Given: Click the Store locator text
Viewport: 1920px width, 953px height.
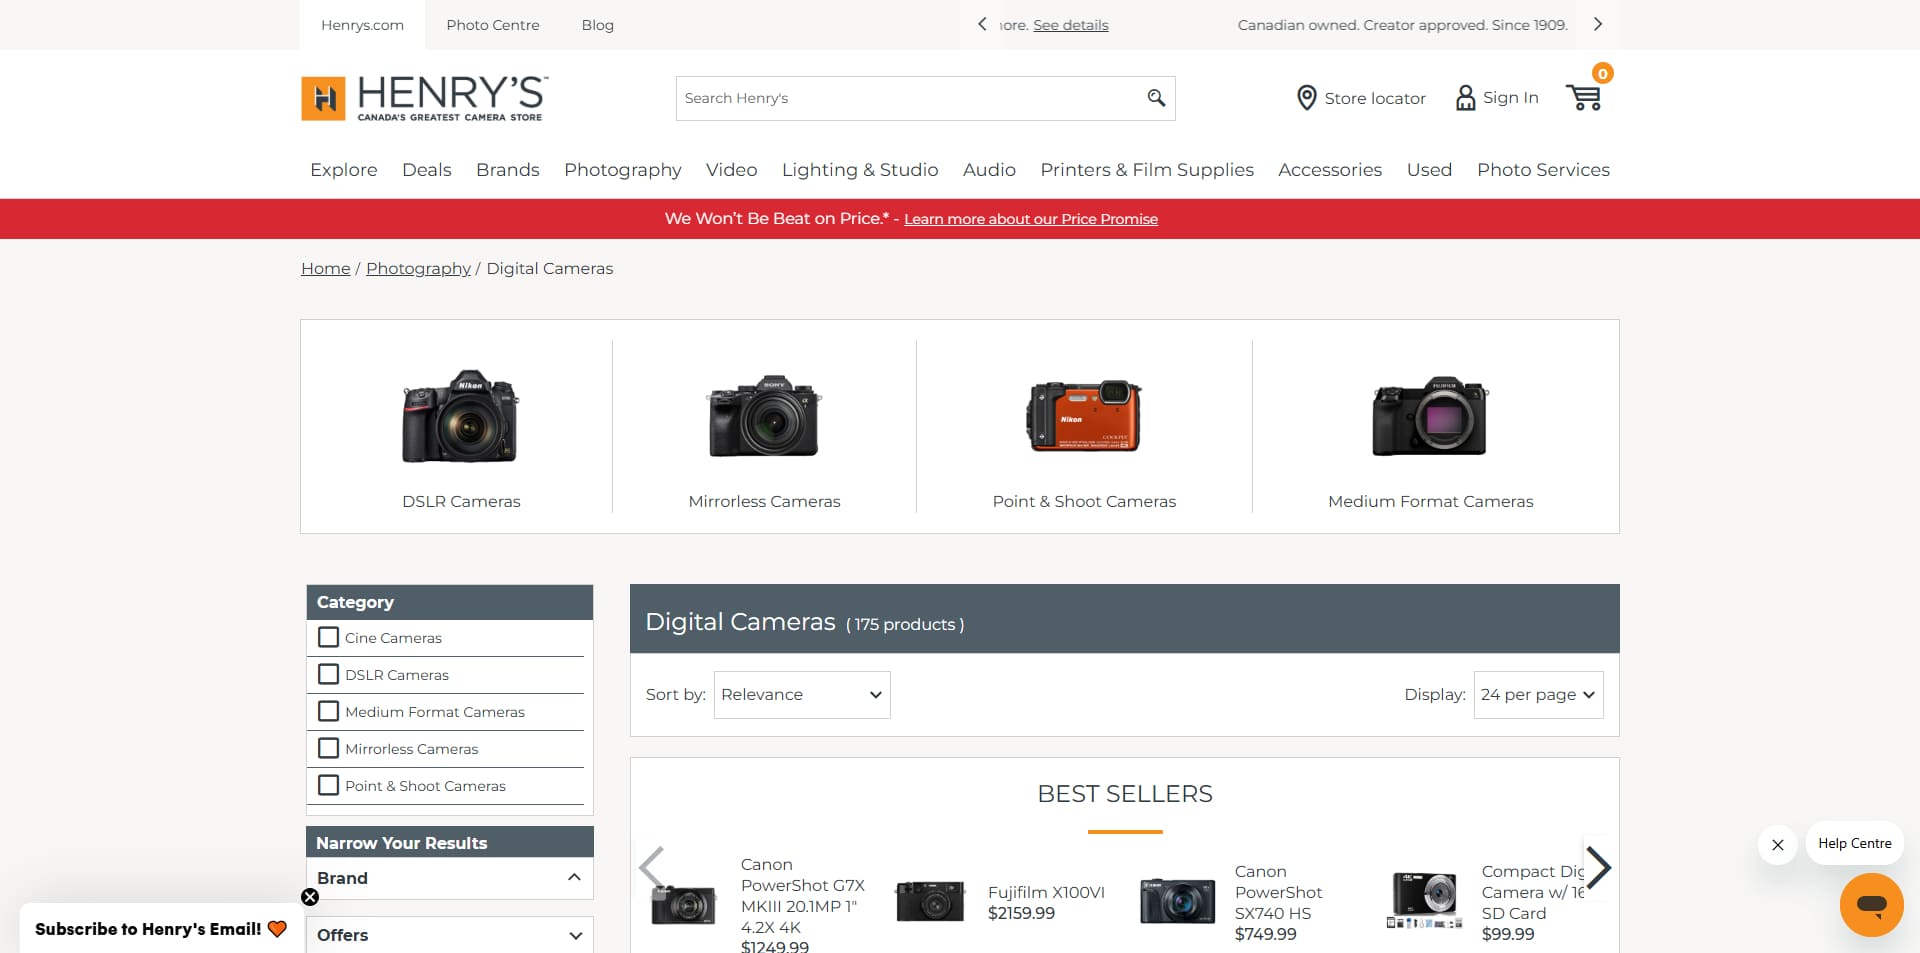Looking at the screenshot, I should (x=1375, y=98).
